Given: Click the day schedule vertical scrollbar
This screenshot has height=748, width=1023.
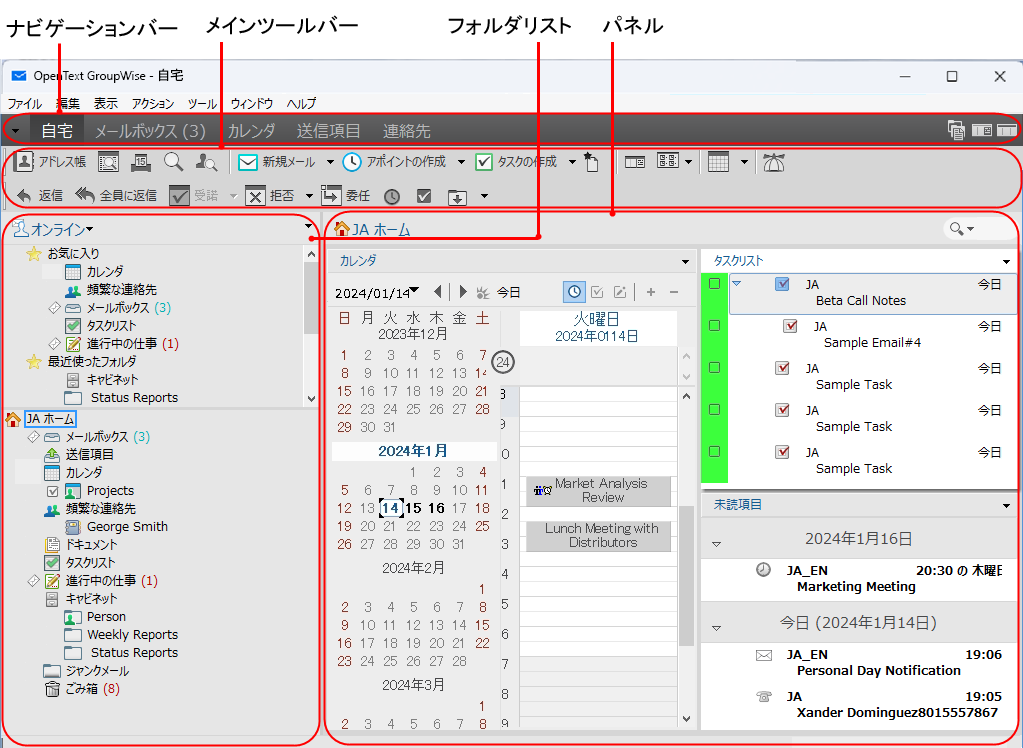Looking at the screenshot, I should [x=686, y=558].
